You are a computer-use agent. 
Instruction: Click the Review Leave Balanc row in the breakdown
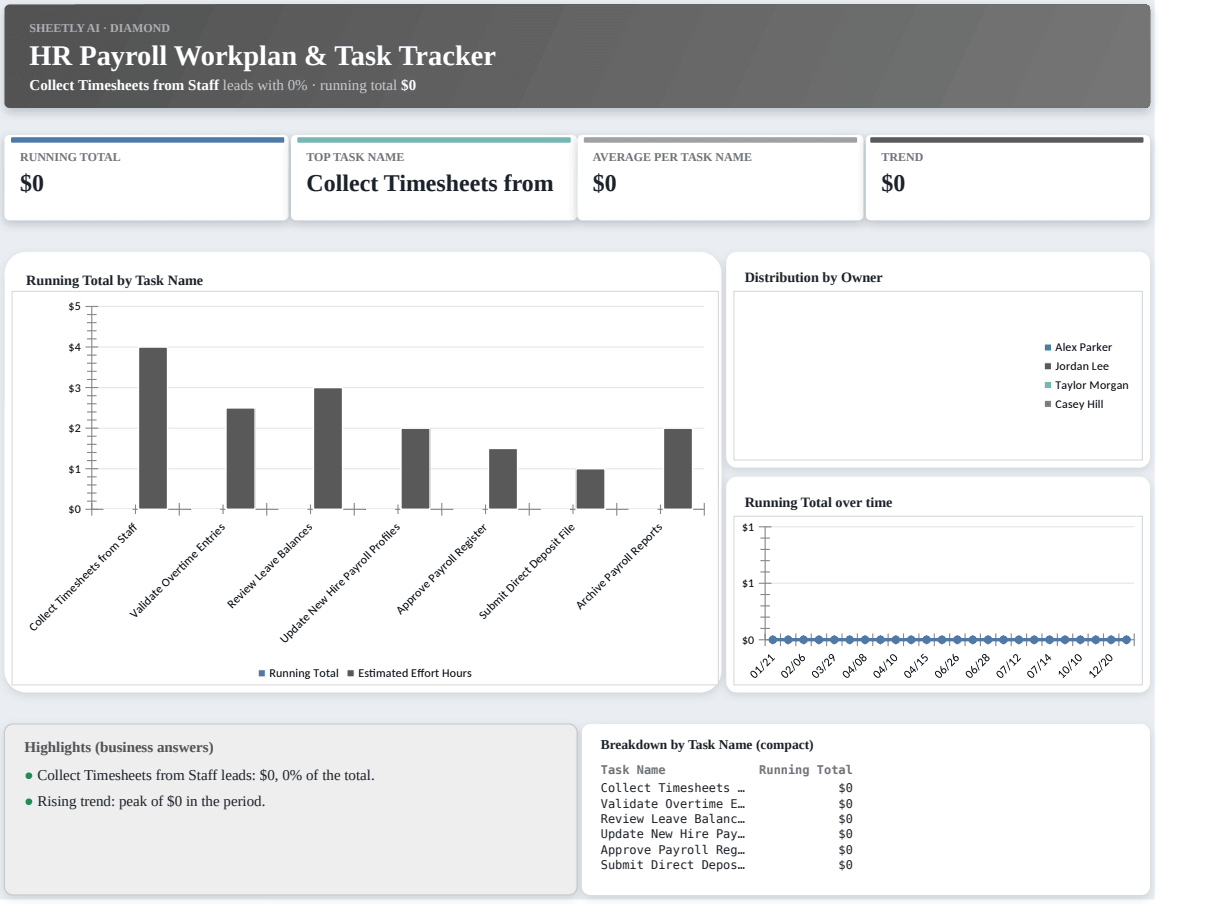[726, 818]
